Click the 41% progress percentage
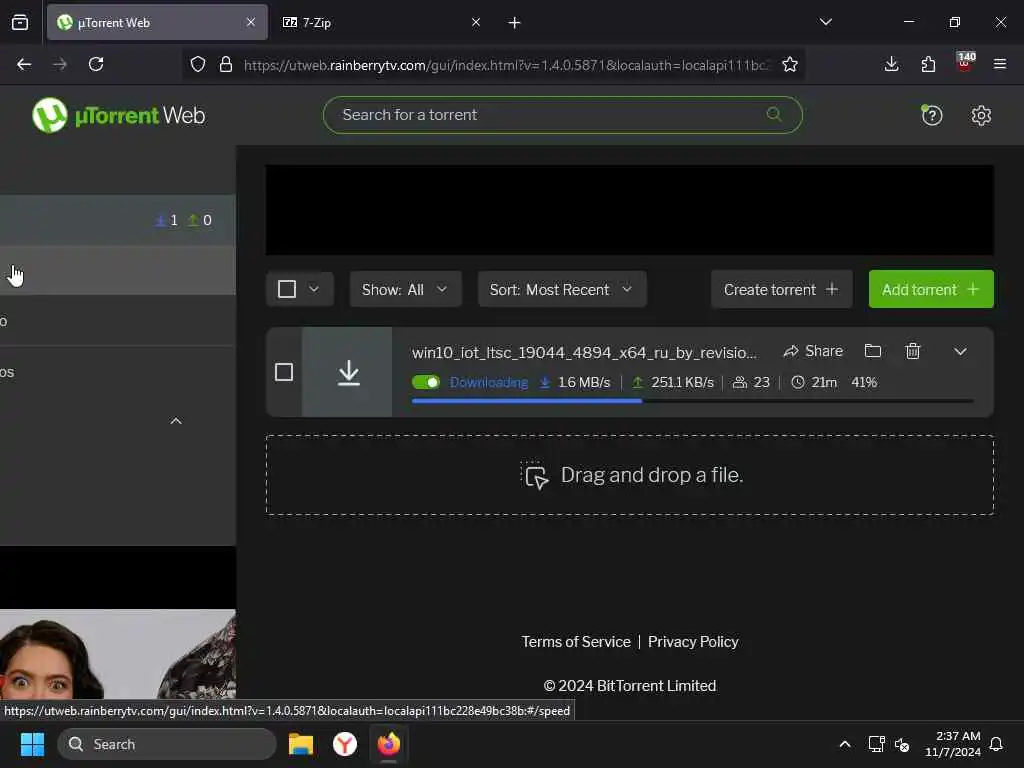1024x768 pixels. [x=863, y=382]
